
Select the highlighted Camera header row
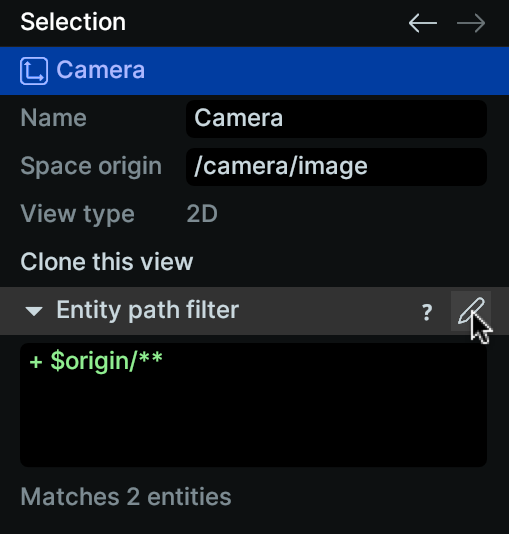tap(254, 71)
